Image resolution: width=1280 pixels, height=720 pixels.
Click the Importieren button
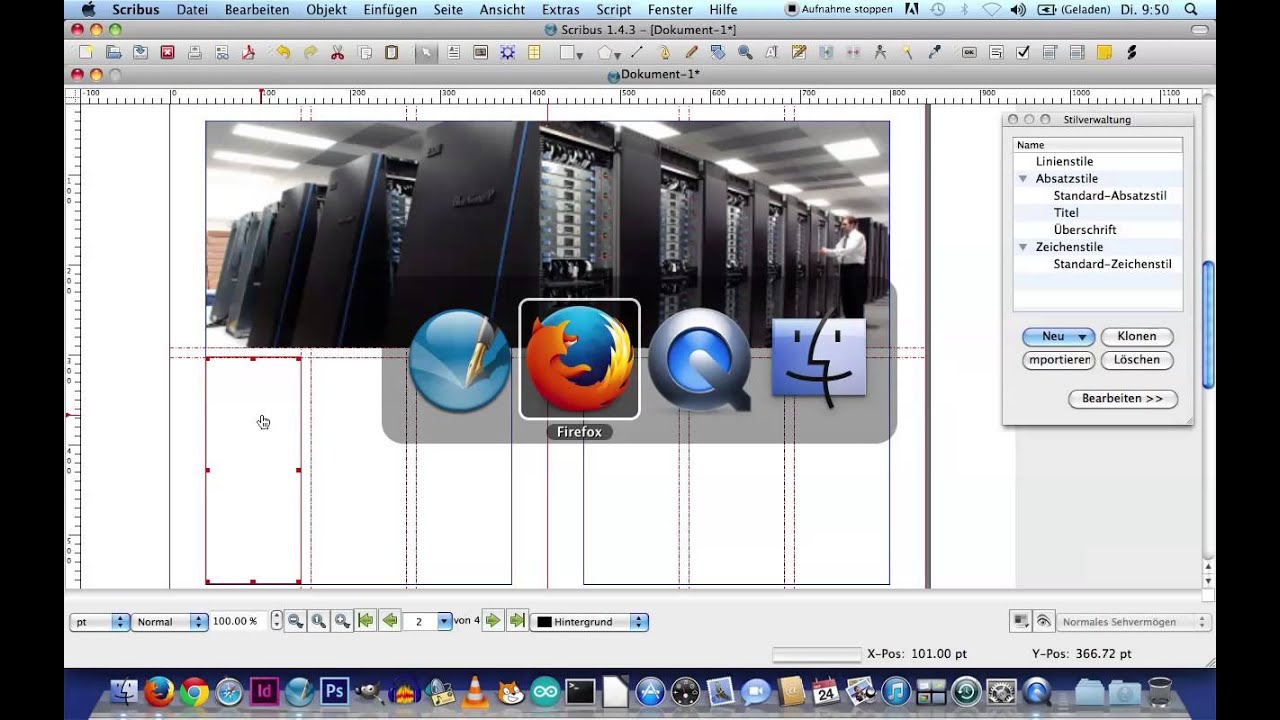coord(1059,360)
